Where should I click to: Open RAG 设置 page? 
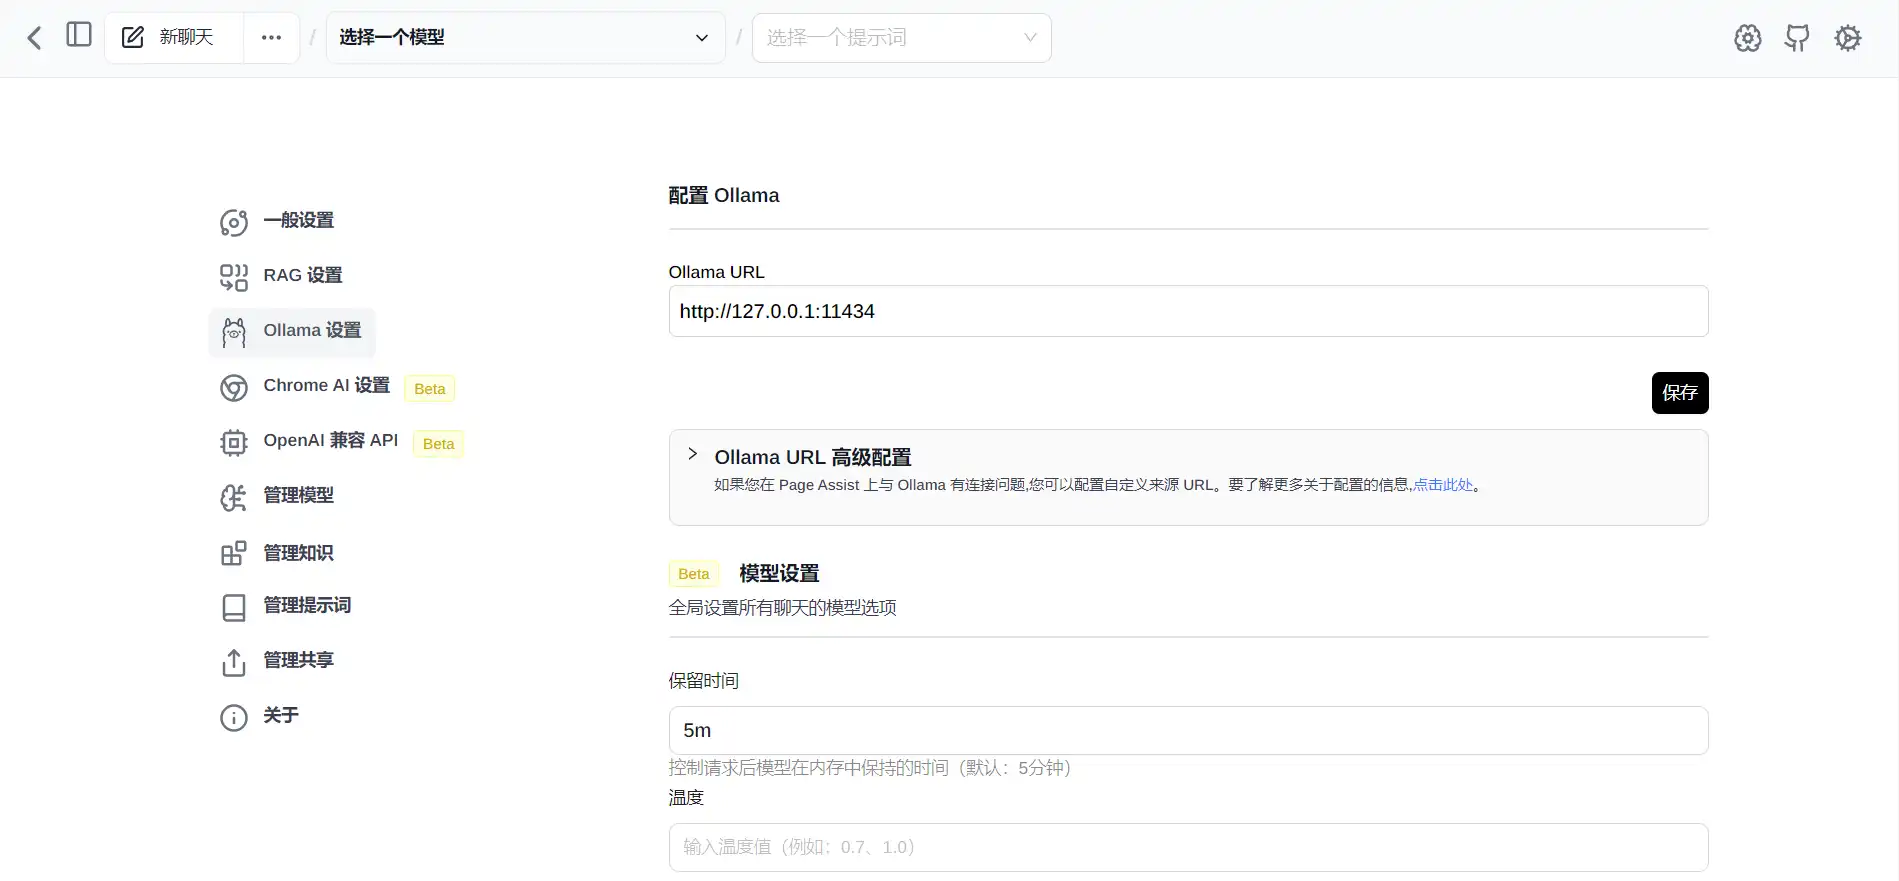(302, 275)
